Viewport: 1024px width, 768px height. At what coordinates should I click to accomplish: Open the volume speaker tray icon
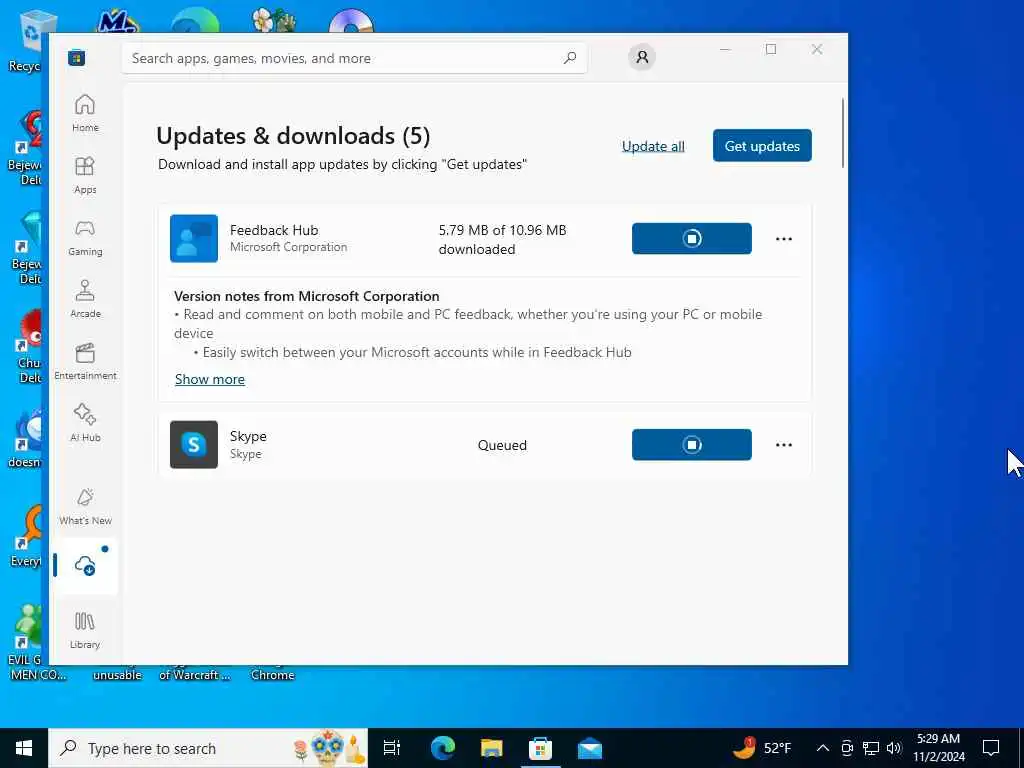pos(894,748)
